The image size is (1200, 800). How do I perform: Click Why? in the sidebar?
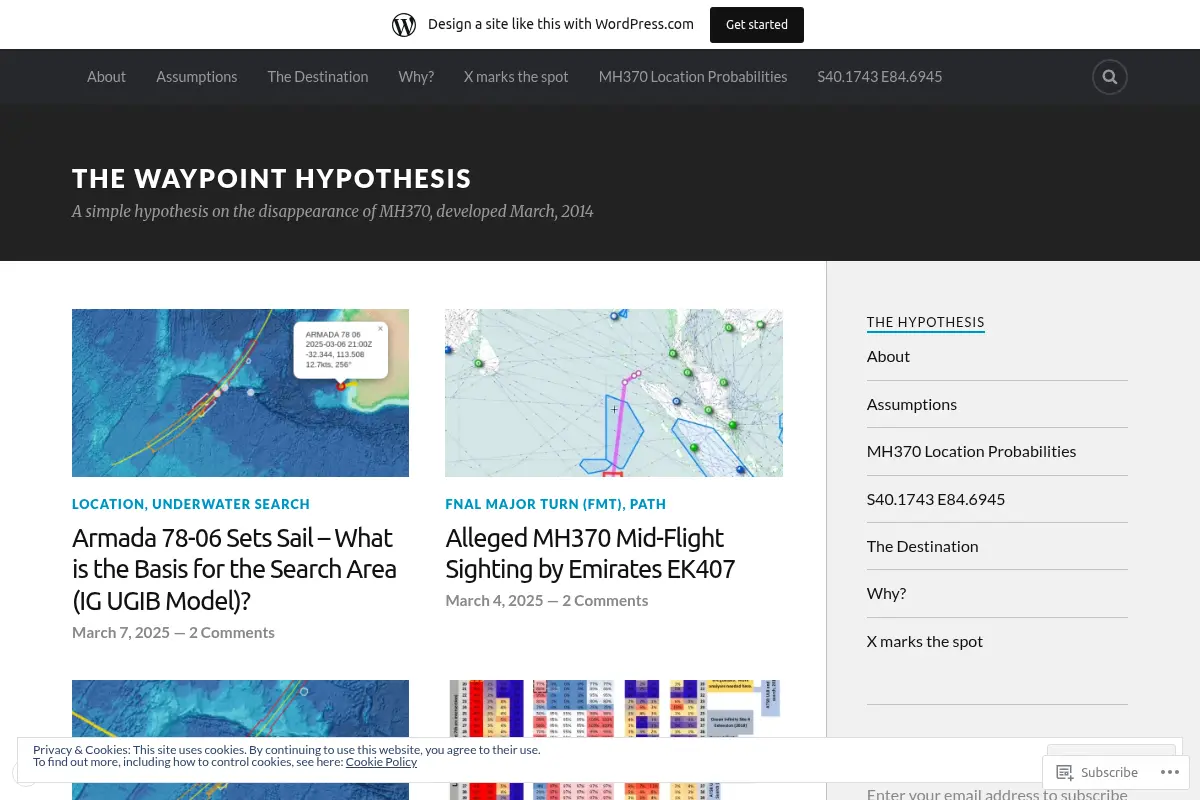click(x=886, y=593)
